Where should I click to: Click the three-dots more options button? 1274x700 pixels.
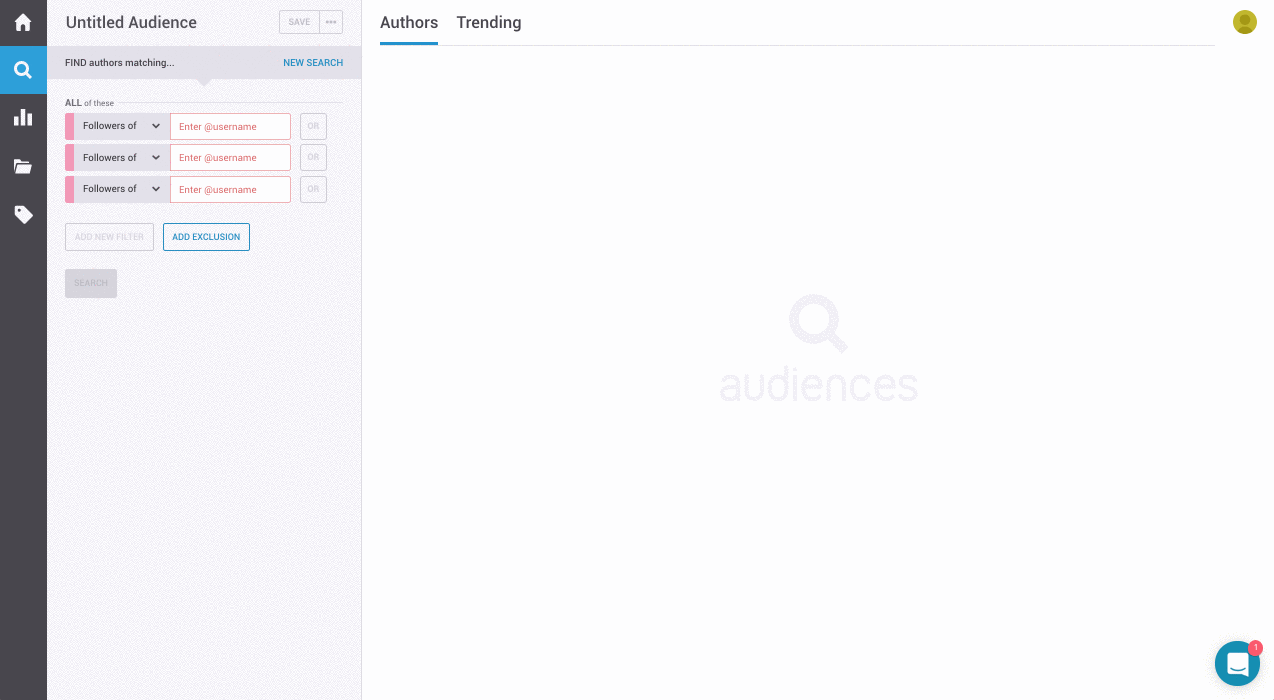click(x=331, y=22)
